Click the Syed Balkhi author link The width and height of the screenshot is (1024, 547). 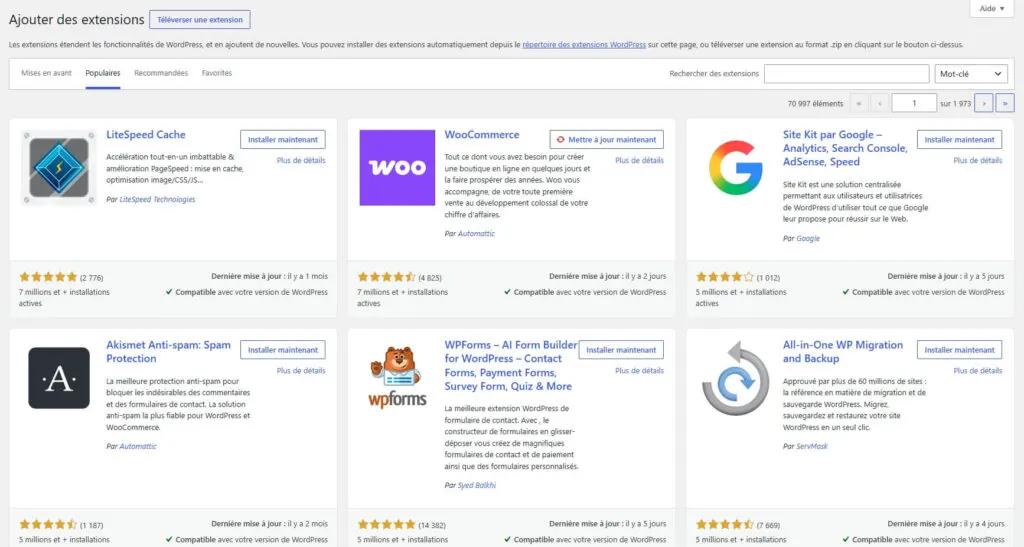click(x=477, y=486)
